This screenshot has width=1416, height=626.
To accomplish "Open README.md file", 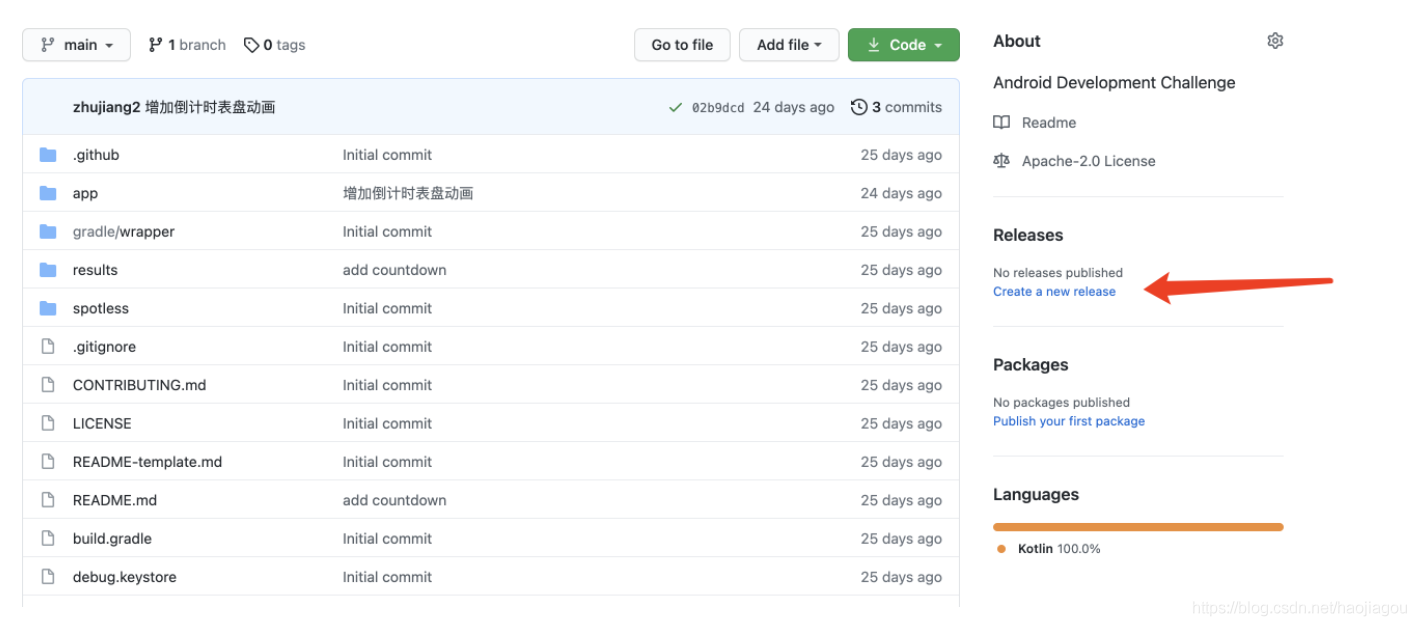I will pyautogui.click(x=115, y=500).
